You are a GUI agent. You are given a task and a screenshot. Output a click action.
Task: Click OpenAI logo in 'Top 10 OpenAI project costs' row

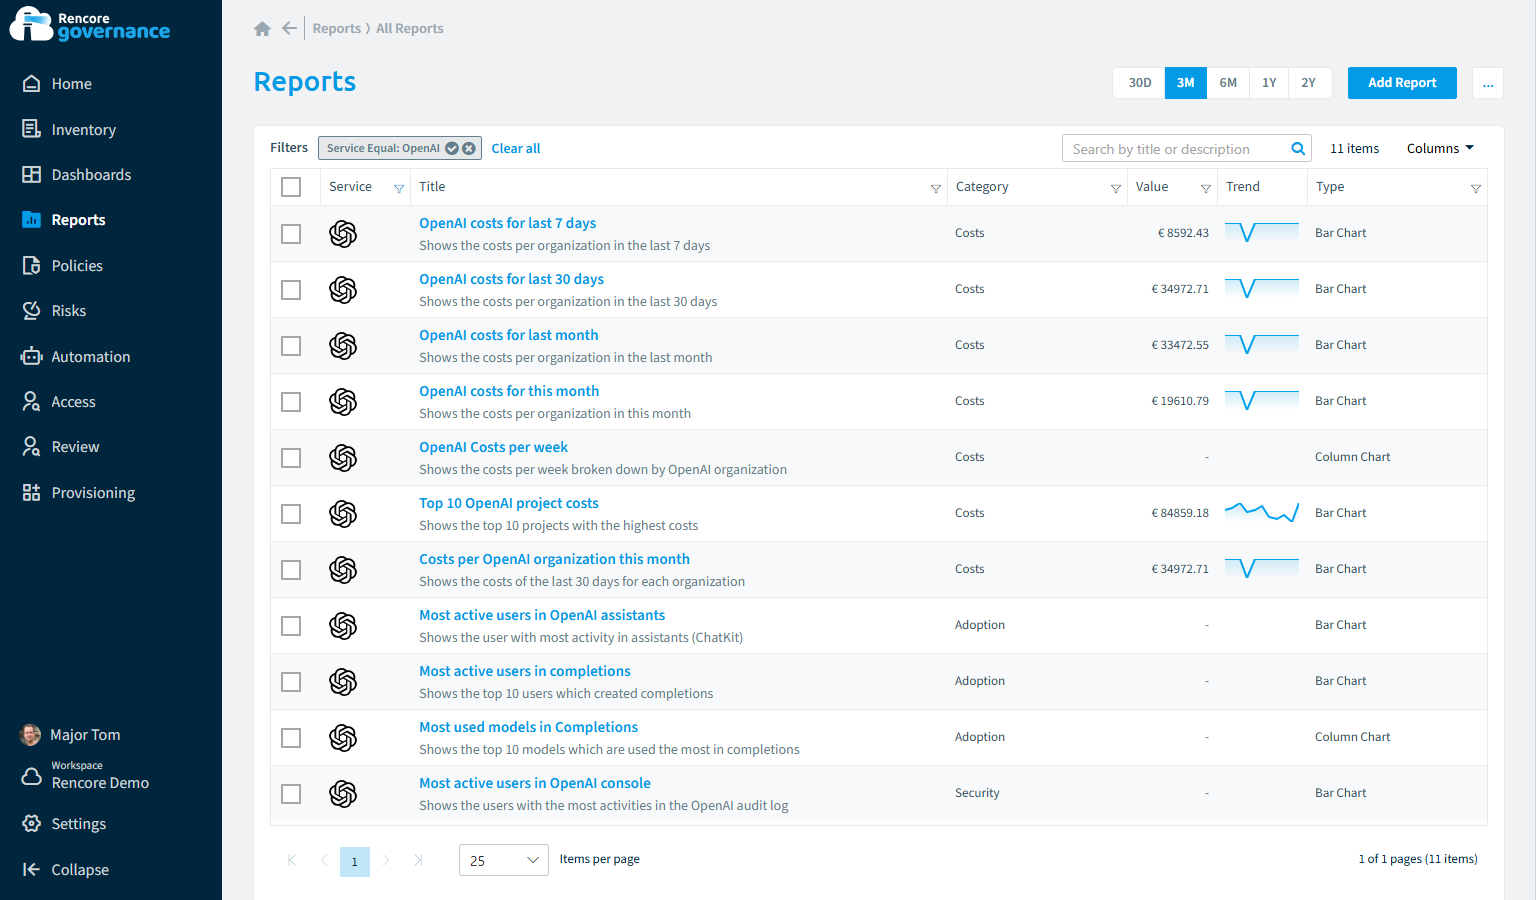pyautogui.click(x=343, y=514)
